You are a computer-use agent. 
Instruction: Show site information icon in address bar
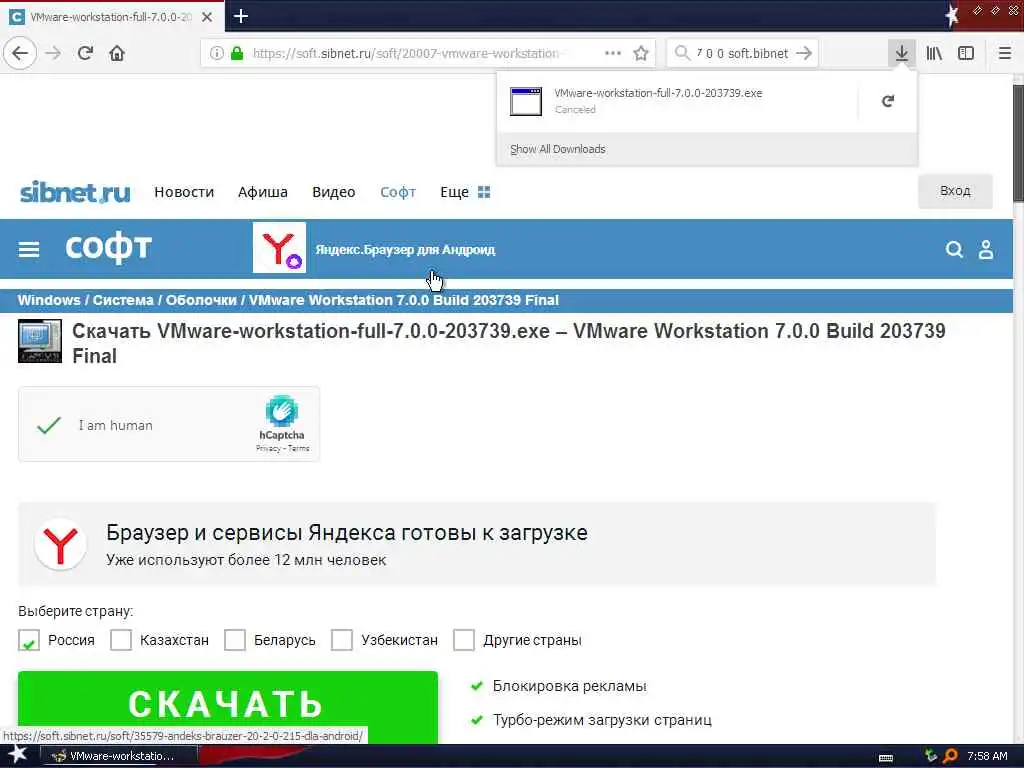pos(217,53)
